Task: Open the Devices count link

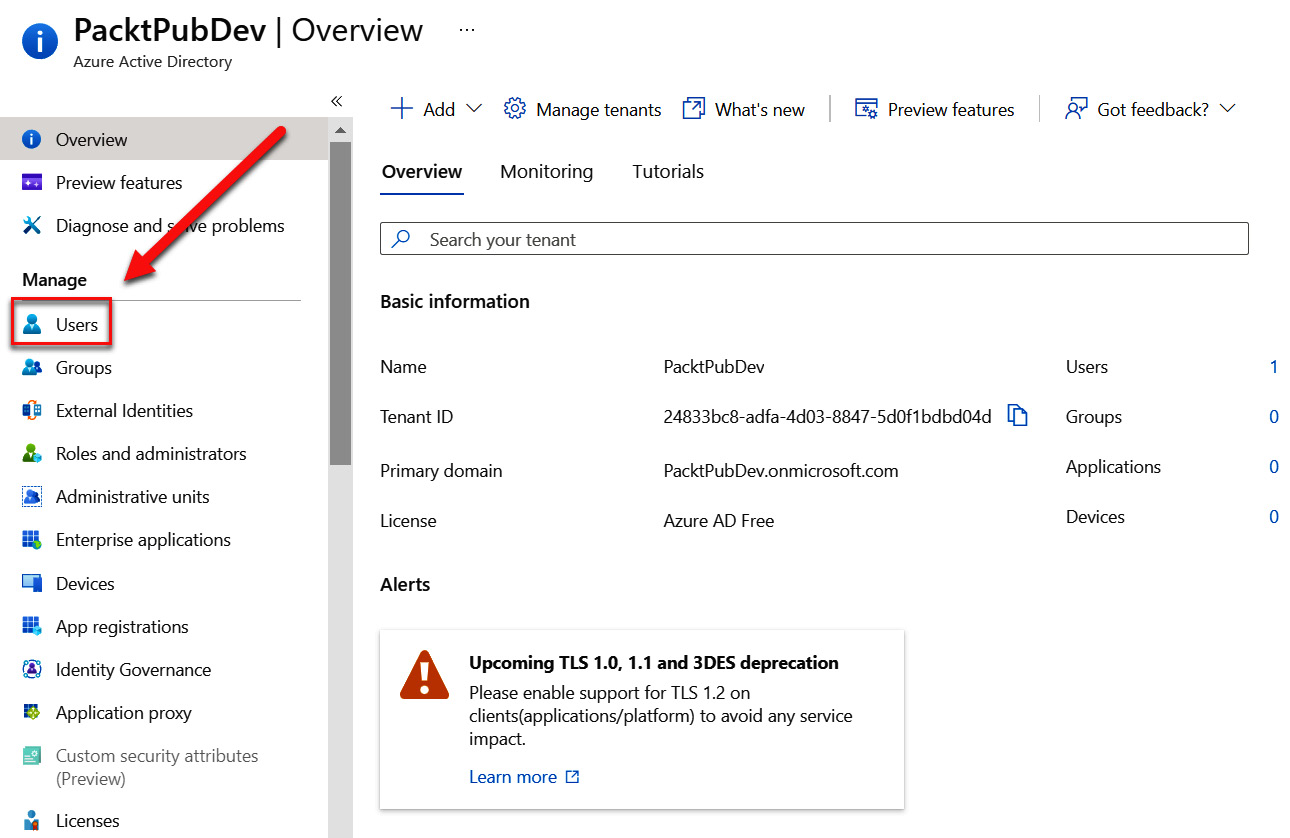Action: pyautogui.click(x=1274, y=517)
